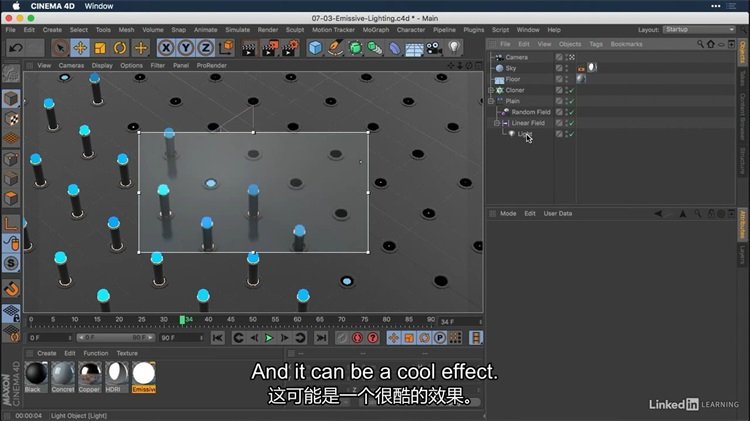Select the Sky object

(510, 68)
